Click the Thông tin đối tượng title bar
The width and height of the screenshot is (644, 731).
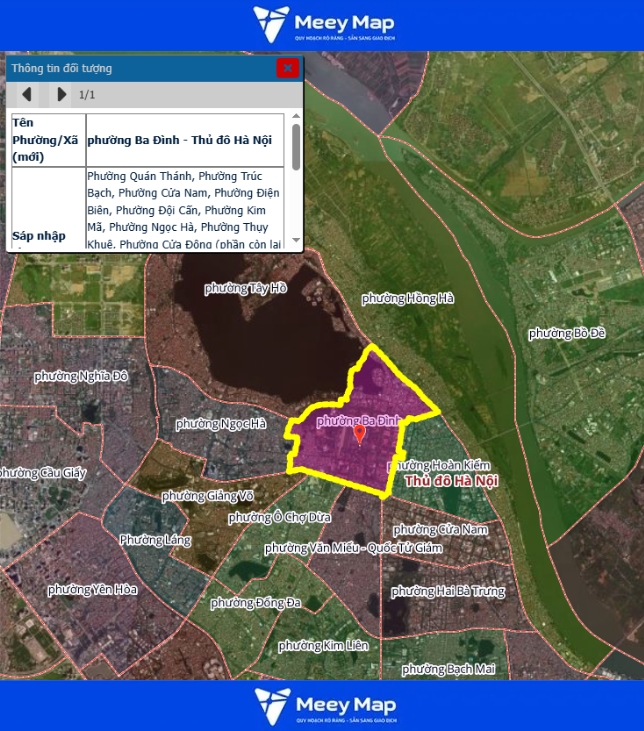click(x=140, y=68)
